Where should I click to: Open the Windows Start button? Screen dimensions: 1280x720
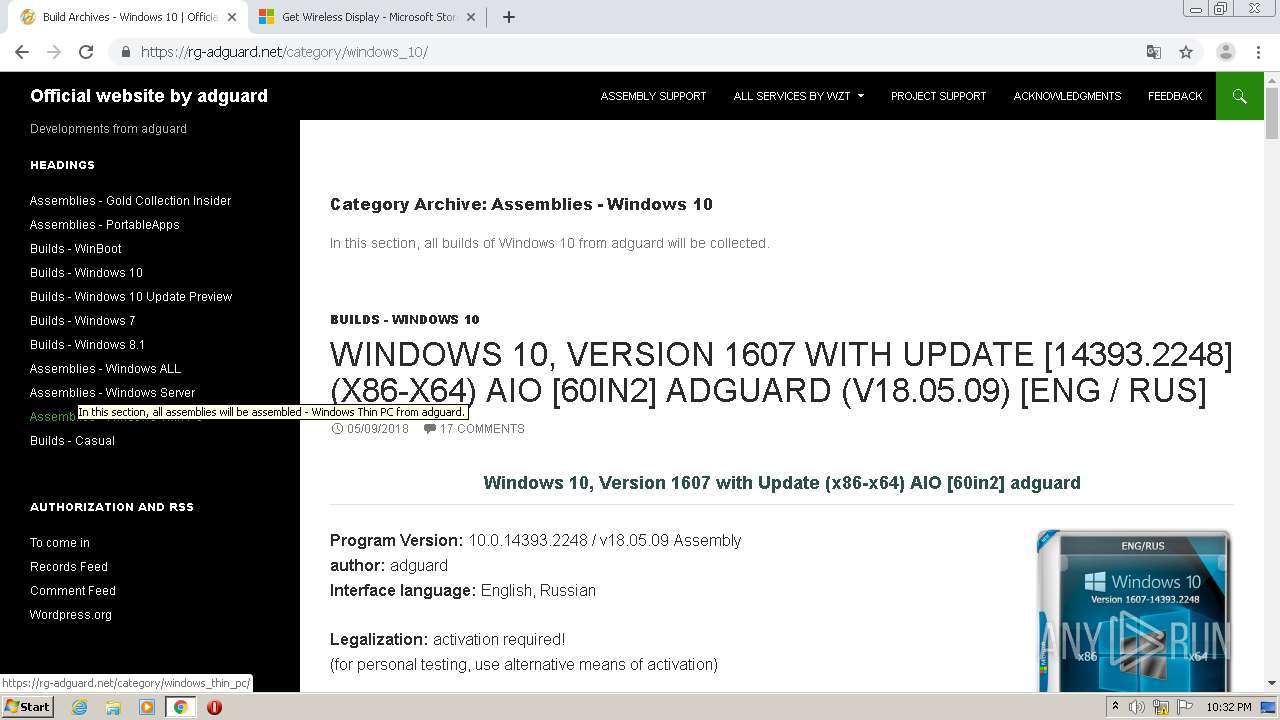coord(27,707)
